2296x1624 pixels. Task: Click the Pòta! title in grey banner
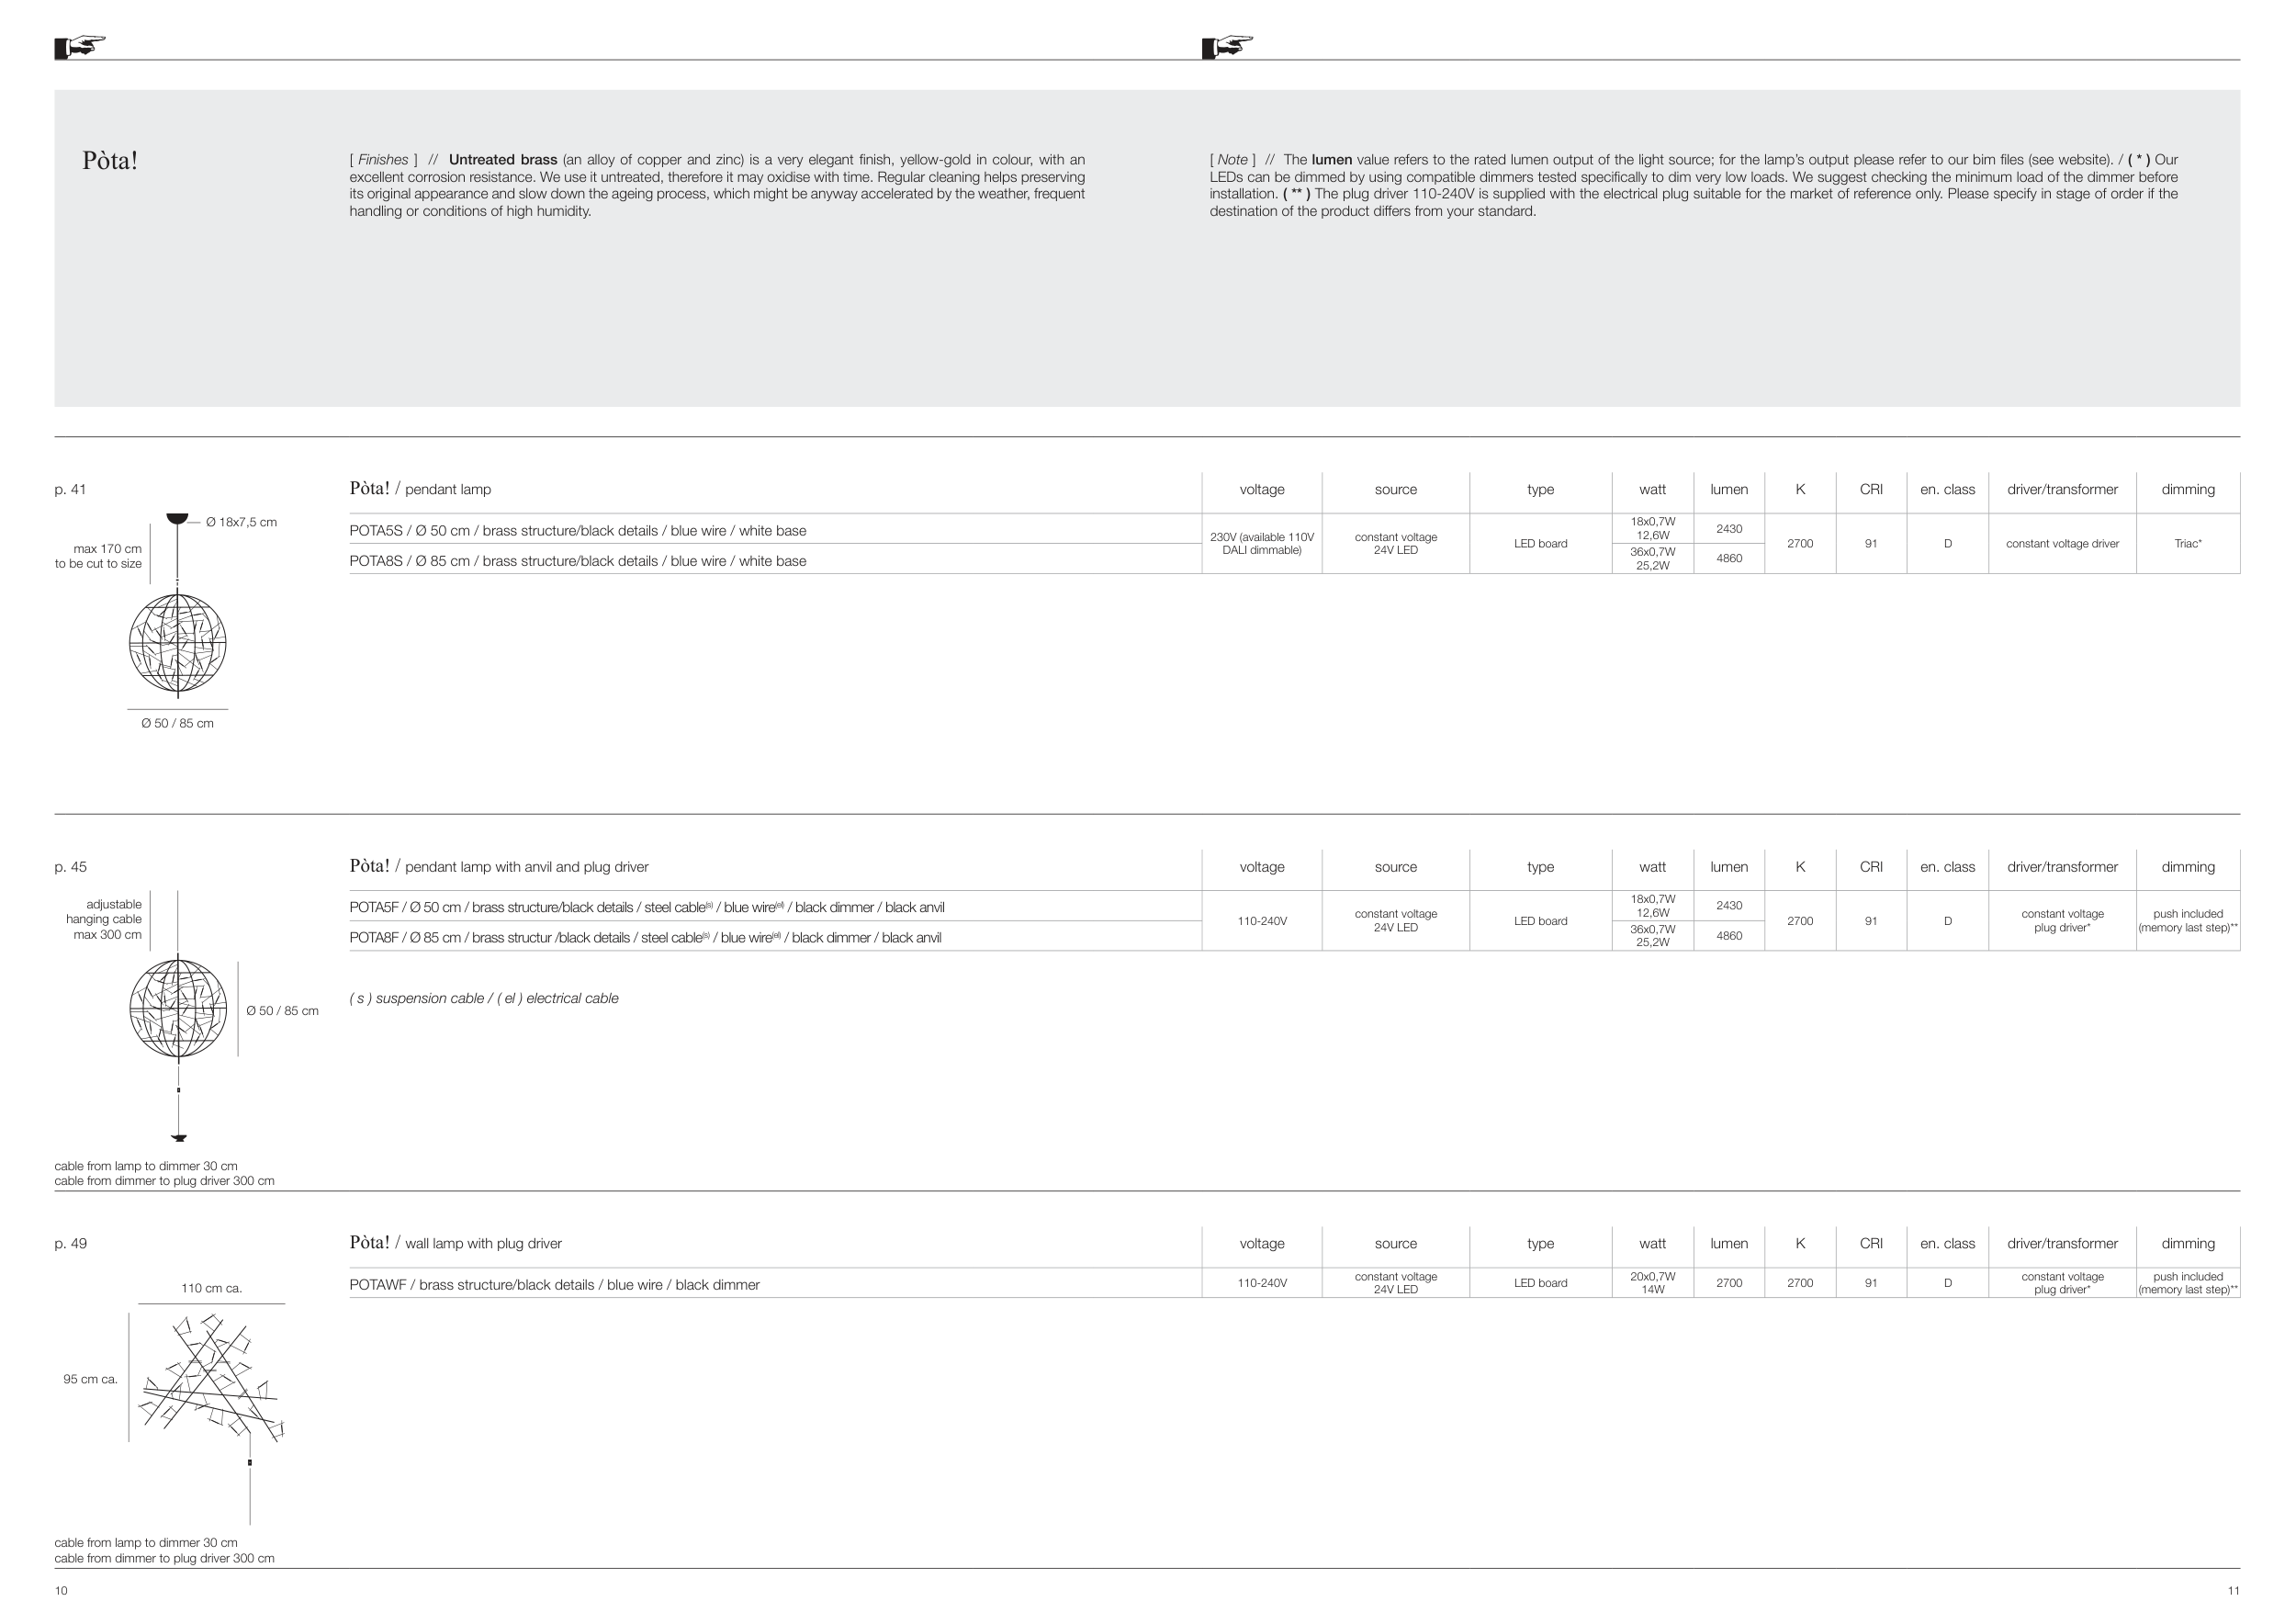click(110, 161)
